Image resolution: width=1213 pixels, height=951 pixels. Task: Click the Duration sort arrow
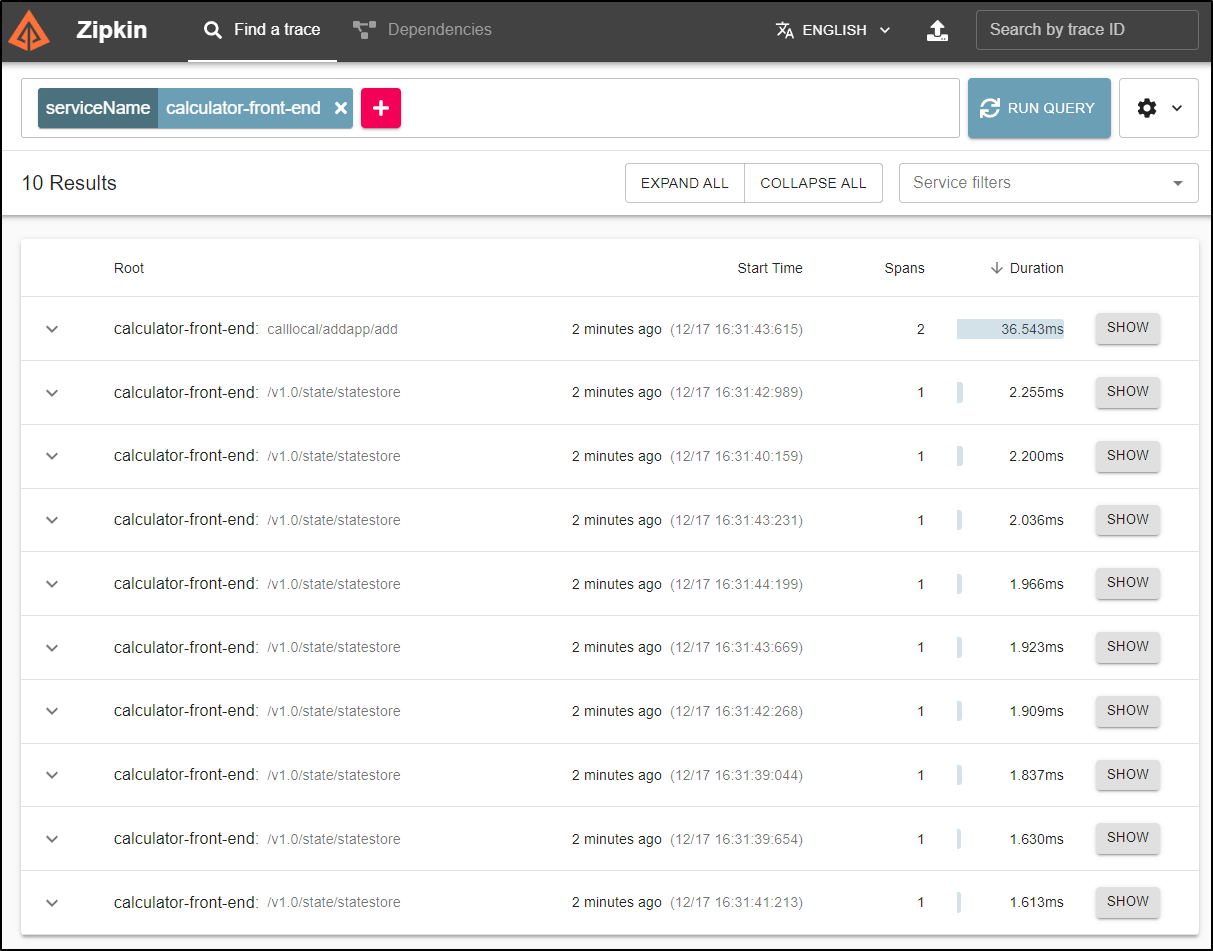tap(997, 268)
